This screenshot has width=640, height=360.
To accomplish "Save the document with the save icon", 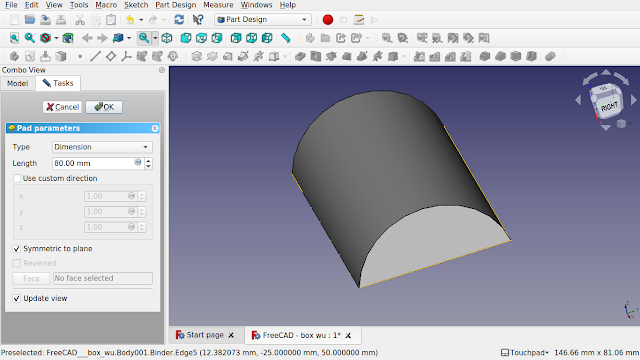I will pyautogui.click(x=45, y=20).
